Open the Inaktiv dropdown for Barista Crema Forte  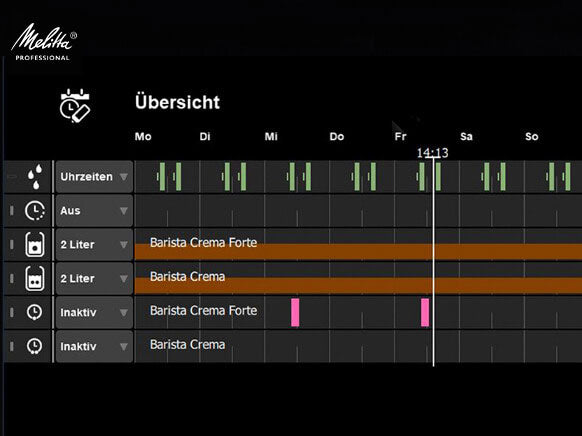coord(94,312)
